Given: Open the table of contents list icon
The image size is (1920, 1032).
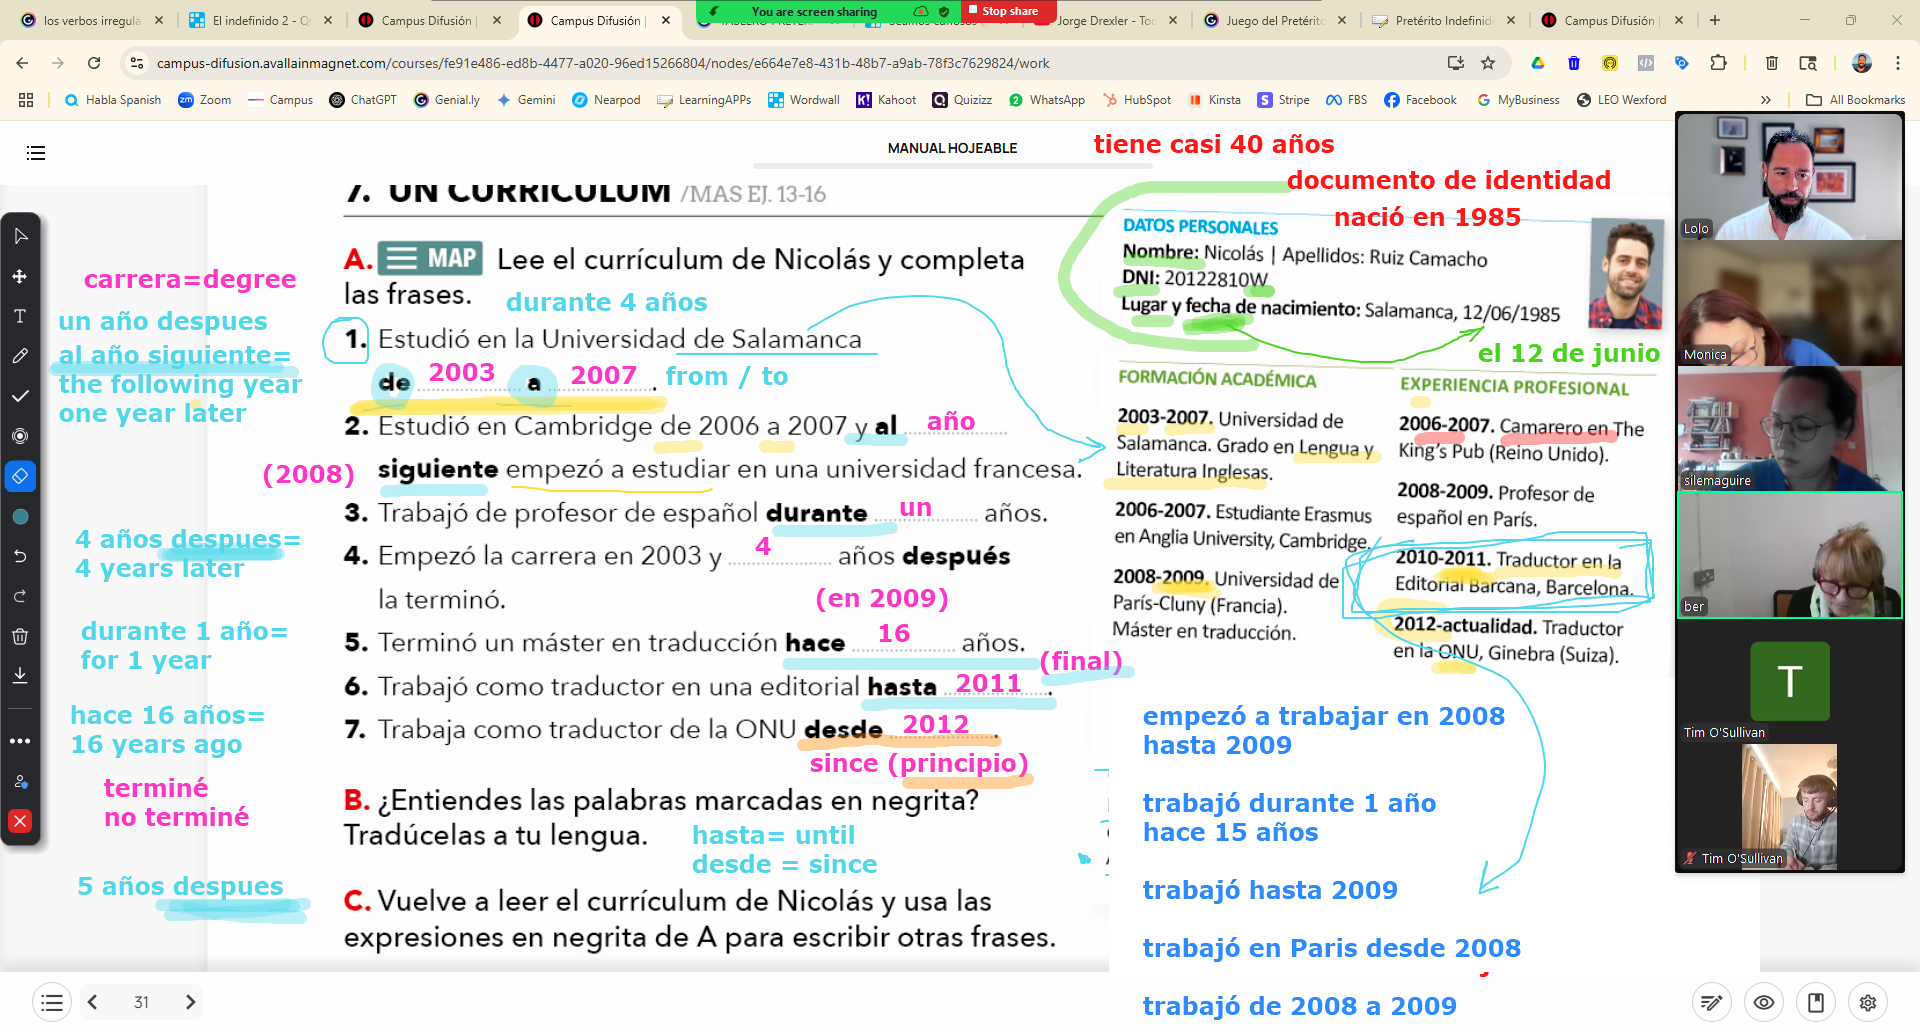Looking at the screenshot, I should tap(36, 153).
